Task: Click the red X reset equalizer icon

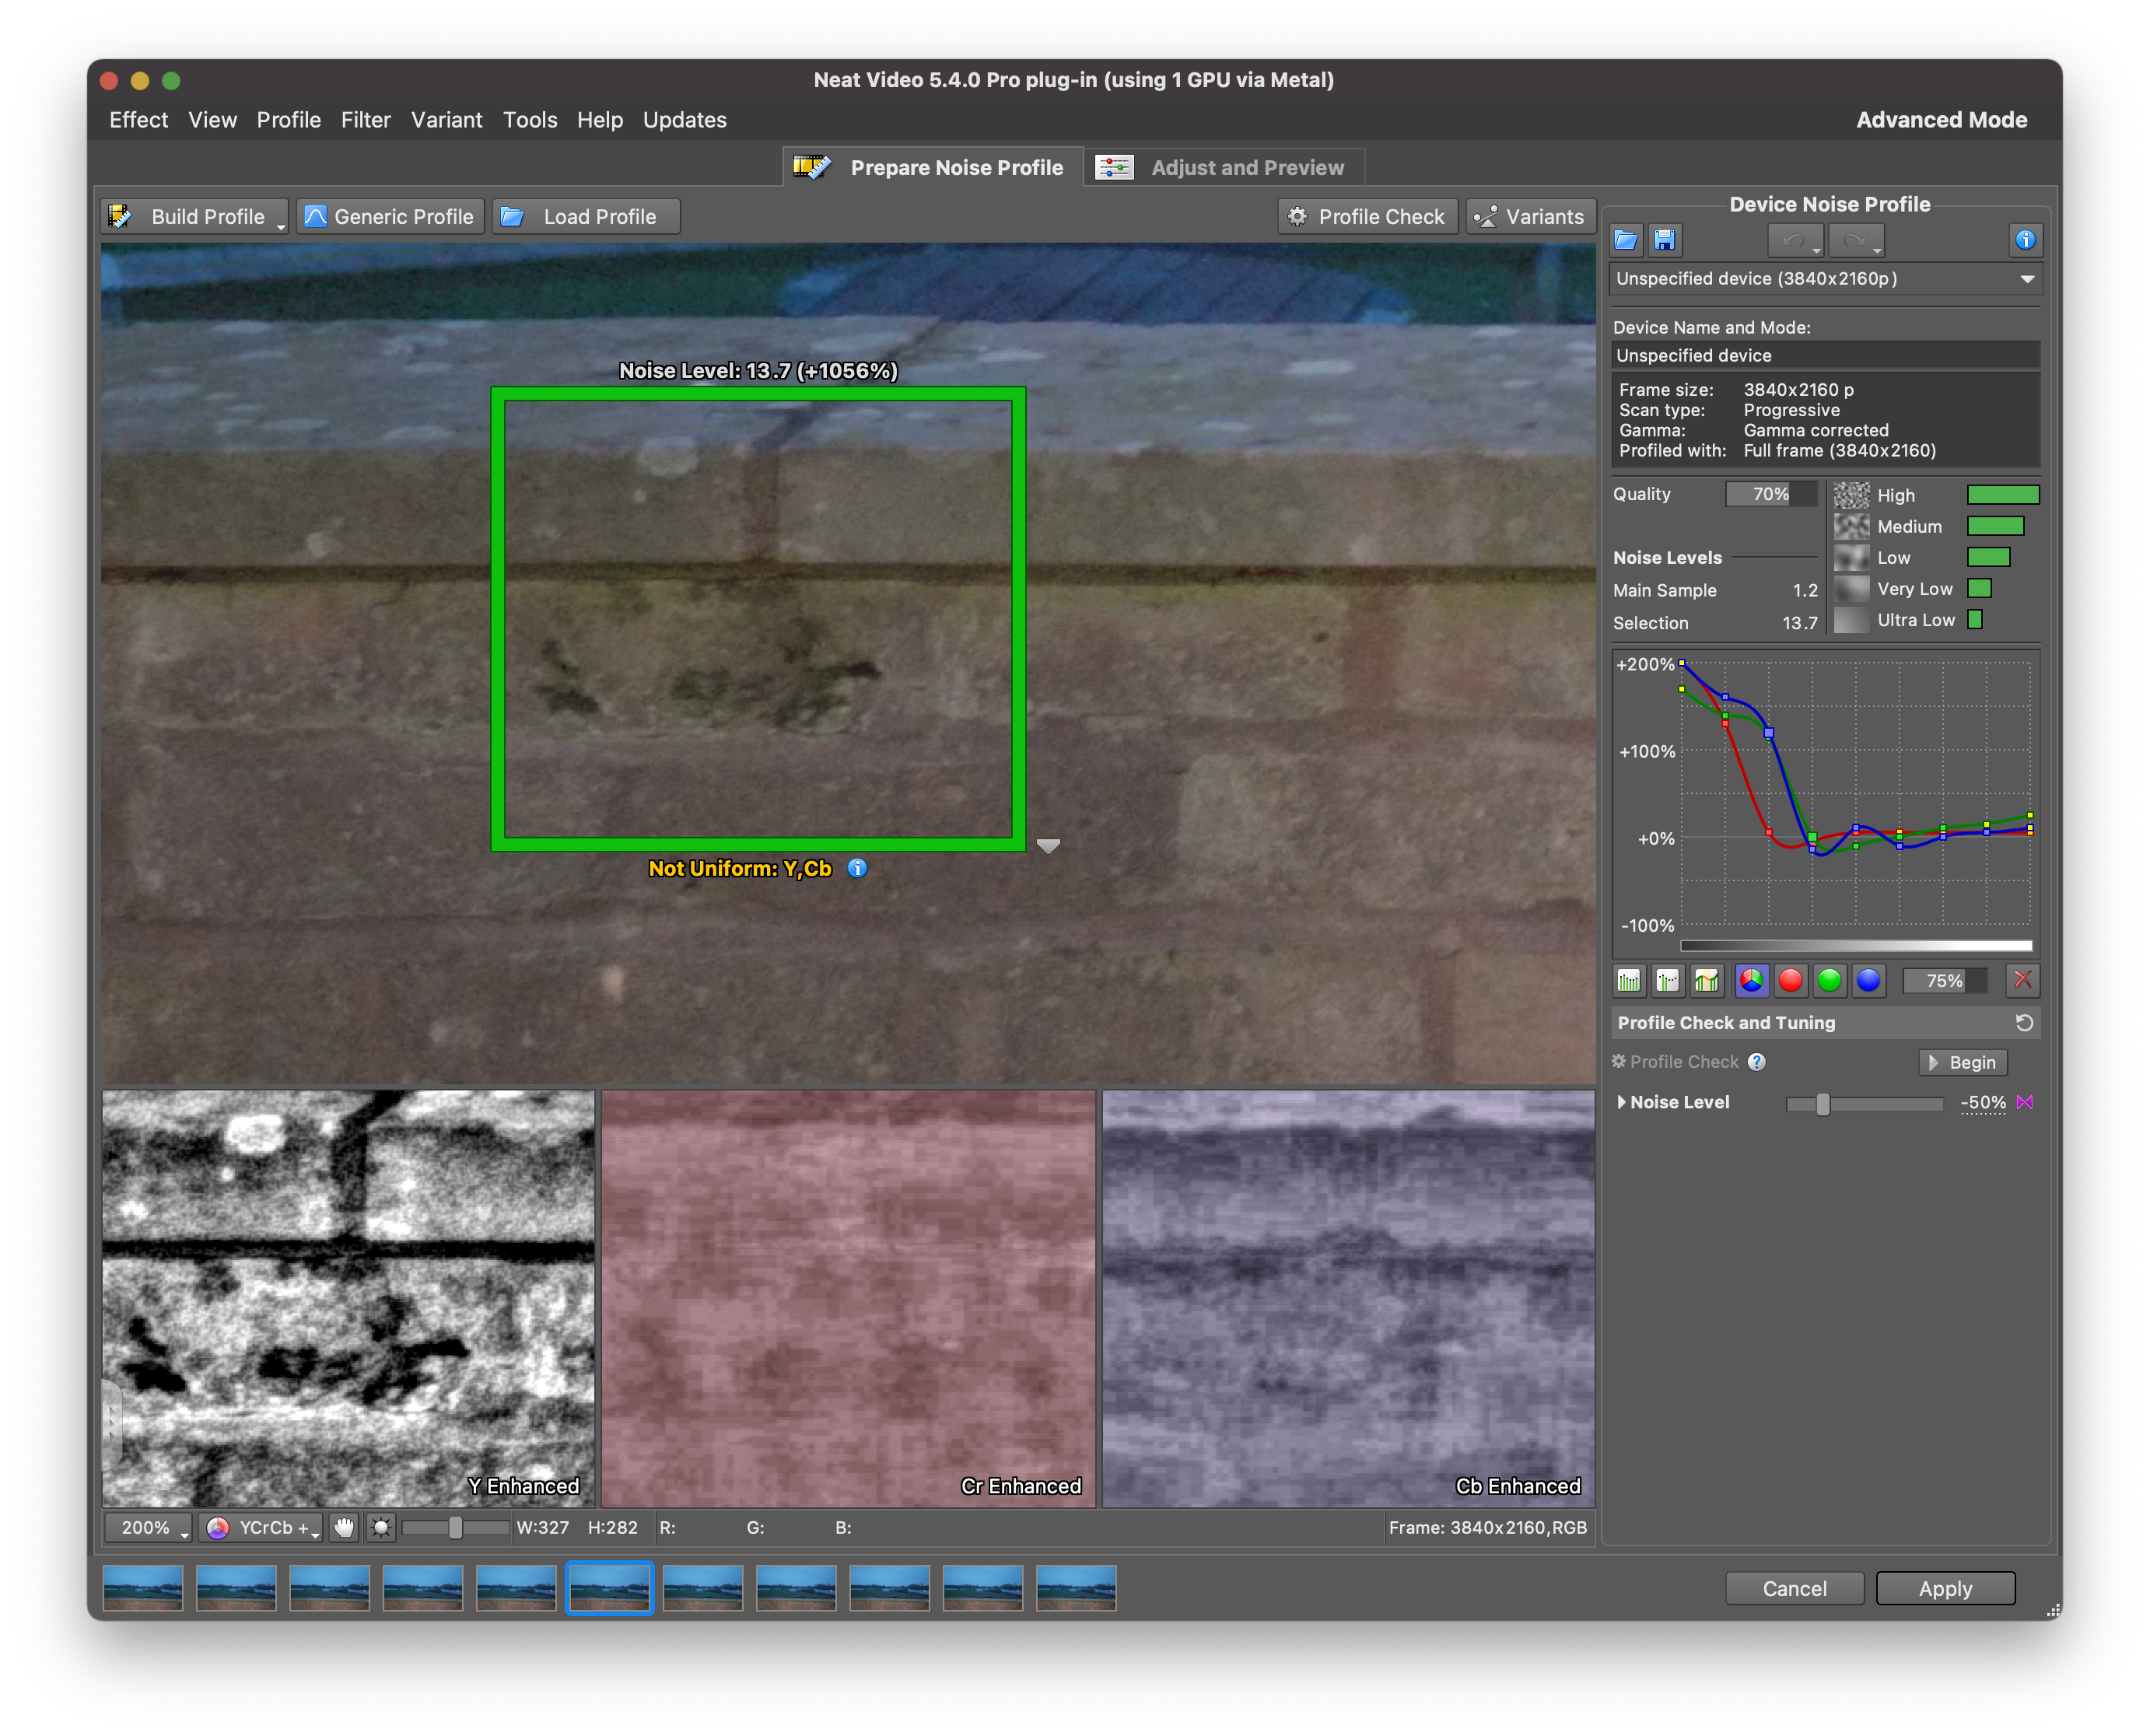Action: click(2023, 980)
